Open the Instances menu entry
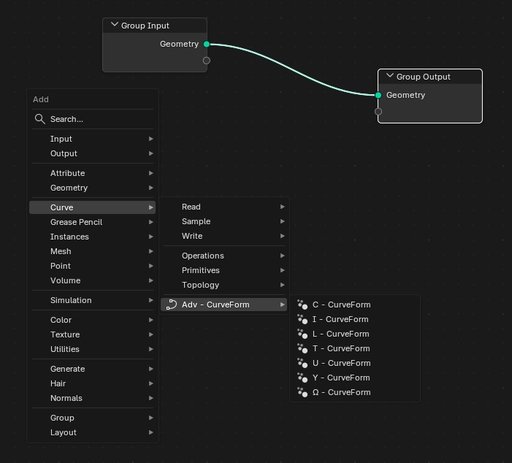The image size is (512, 463). tap(92, 237)
